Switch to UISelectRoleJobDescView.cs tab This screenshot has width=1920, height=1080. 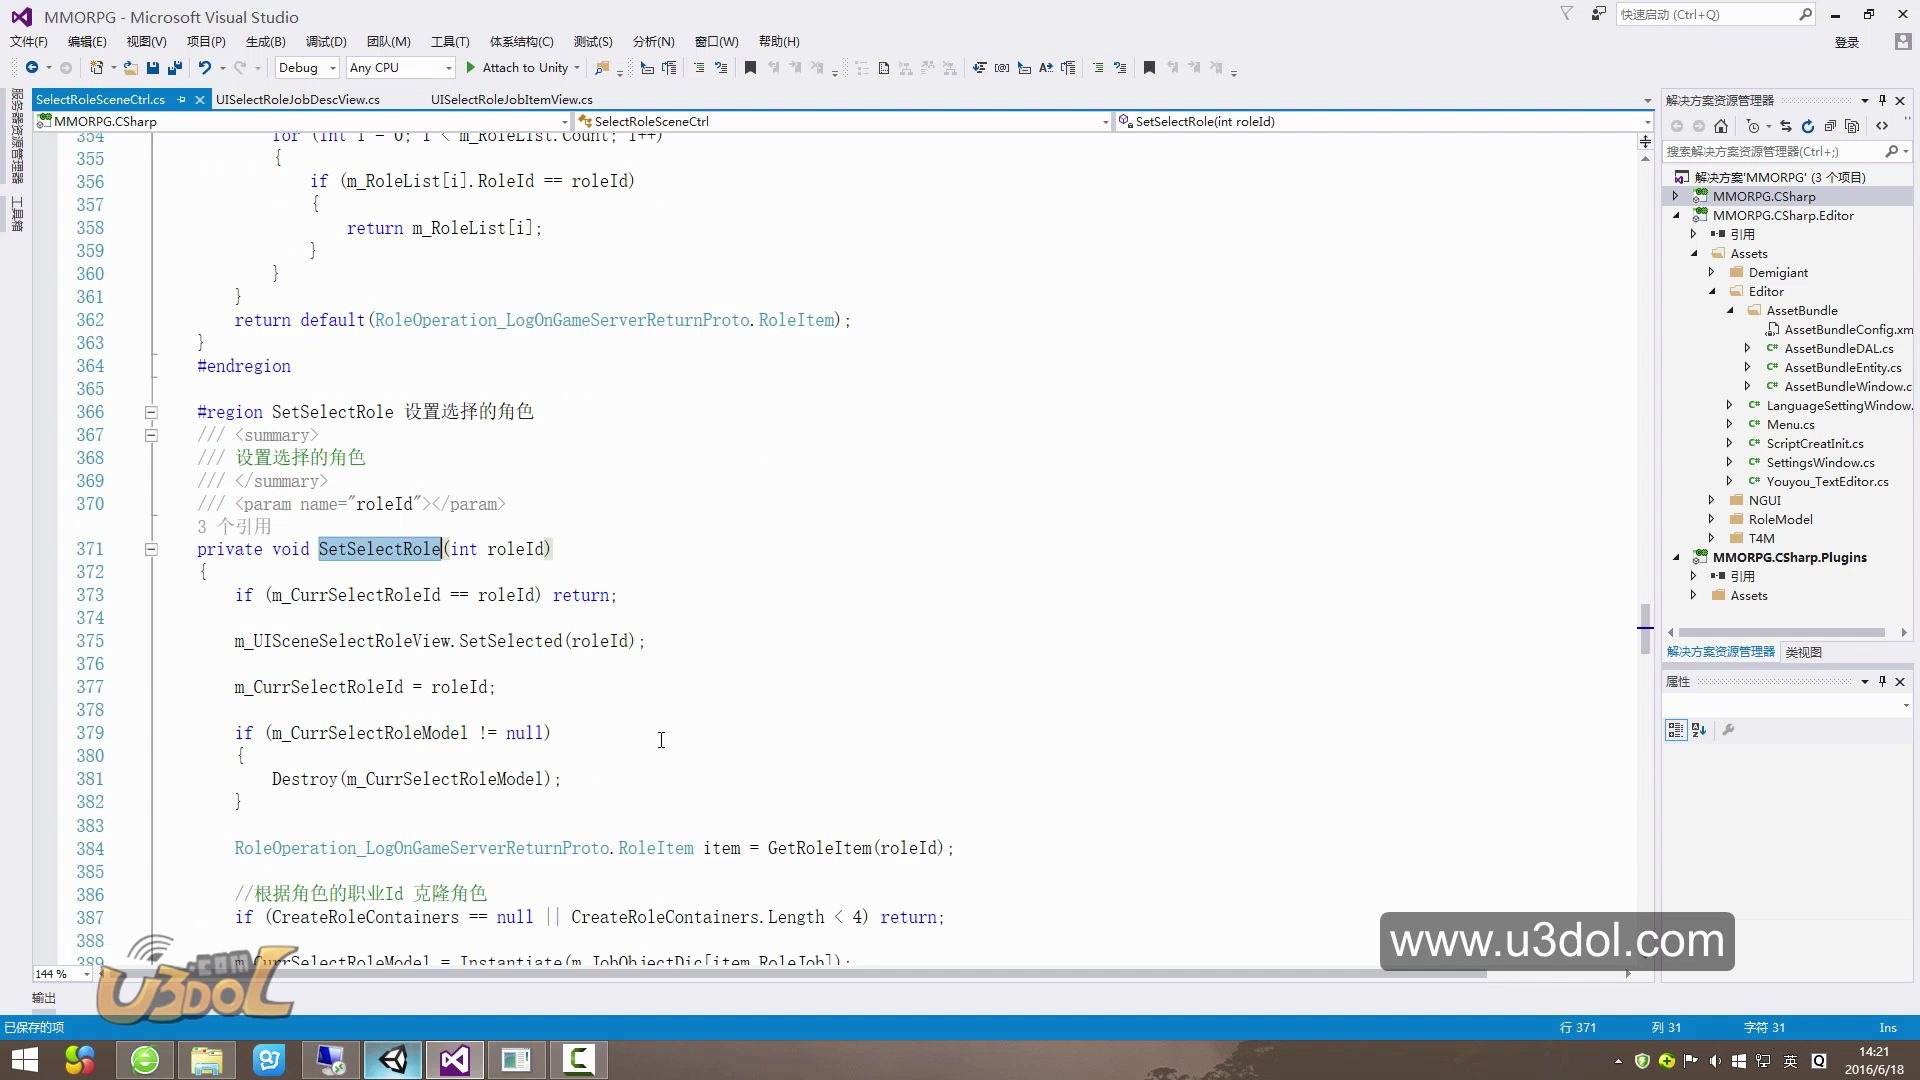click(298, 99)
